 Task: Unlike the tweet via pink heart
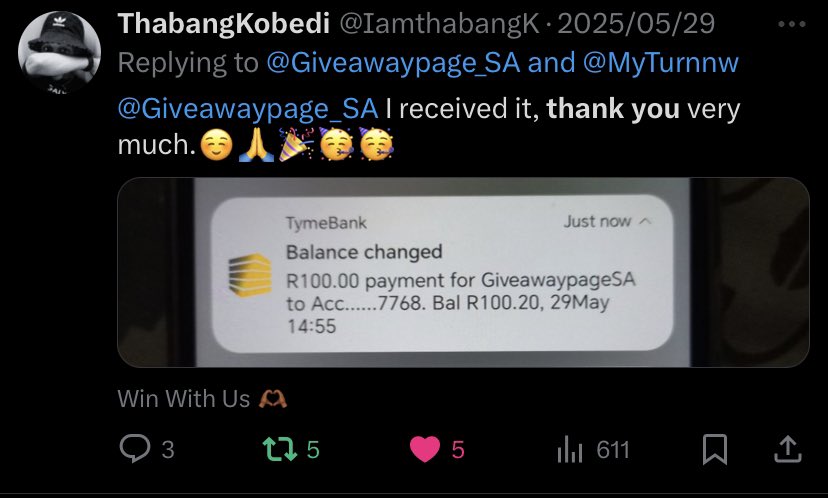425,449
